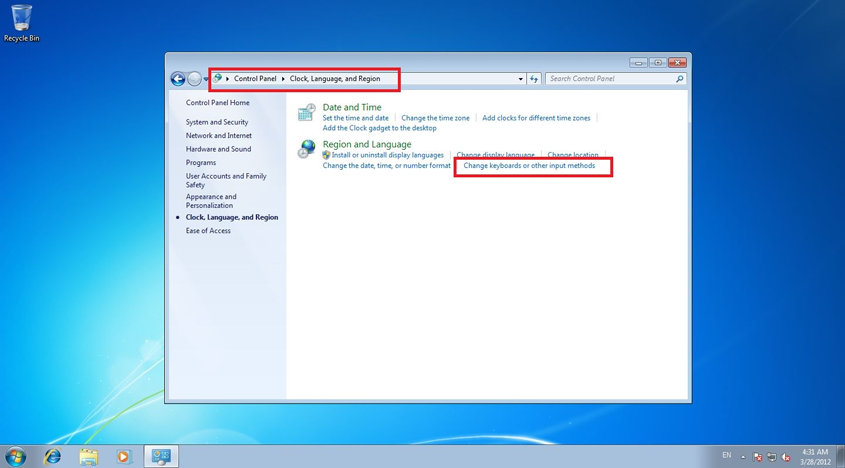
Task: Click Change the date, time, or number format
Action: click(386, 166)
